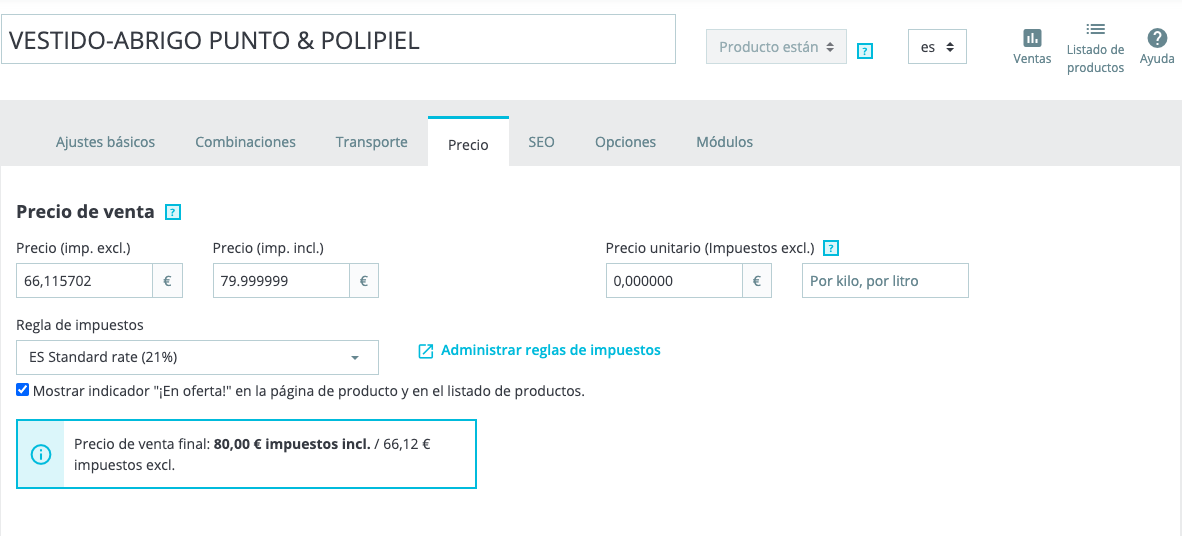Click the external link icon for tax rules
The image size is (1182, 536).
(426, 351)
